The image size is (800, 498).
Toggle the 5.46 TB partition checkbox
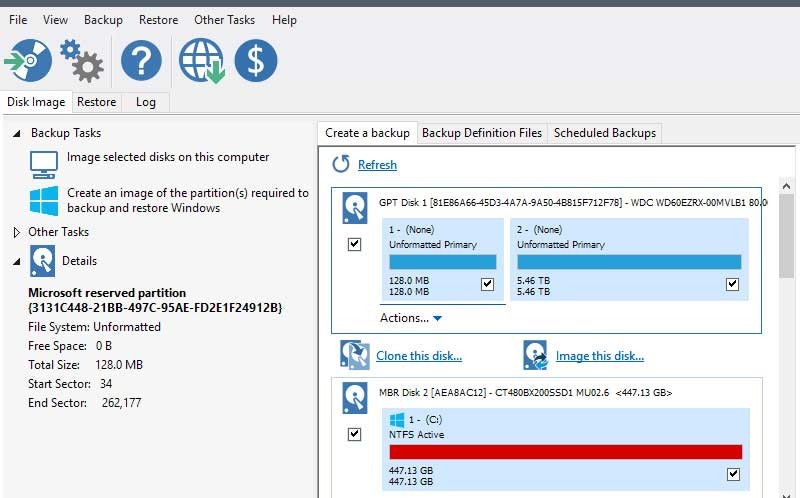[733, 285]
